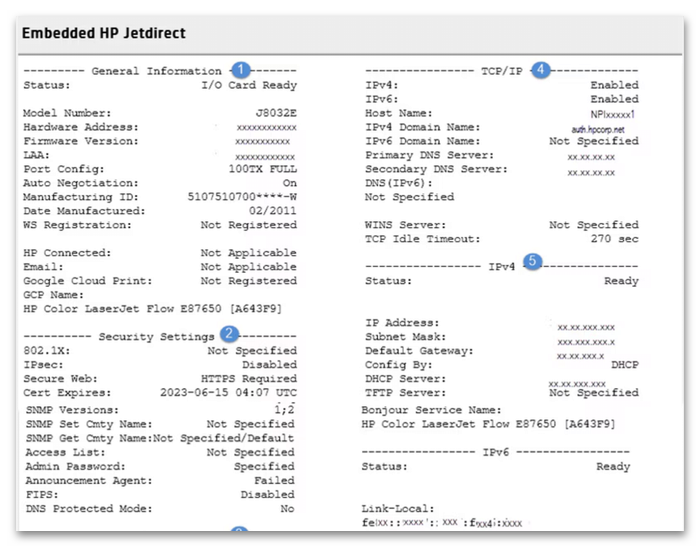Click the cert expiry "2023-06-15 04:07 UTC"

click(x=228, y=393)
